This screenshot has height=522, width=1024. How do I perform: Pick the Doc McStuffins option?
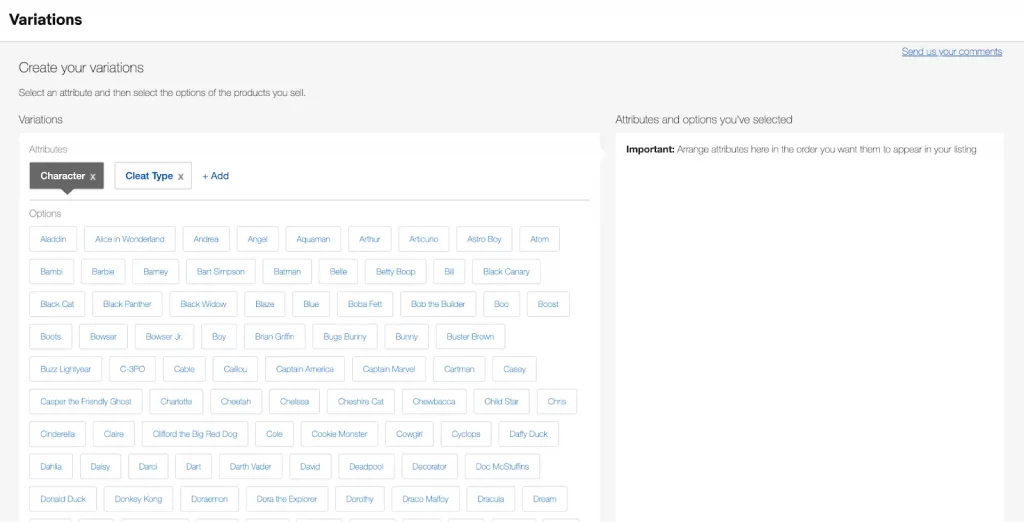click(502, 467)
